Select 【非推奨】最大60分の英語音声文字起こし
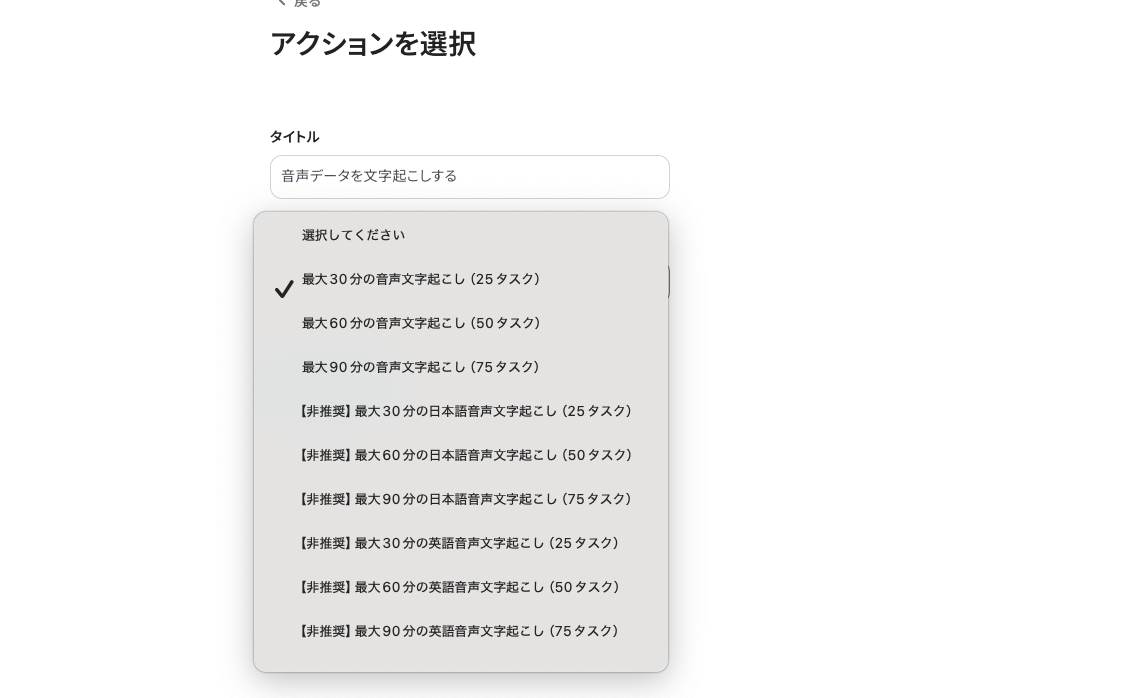The width and height of the screenshot is (1136, 698). tap(458, 587)
